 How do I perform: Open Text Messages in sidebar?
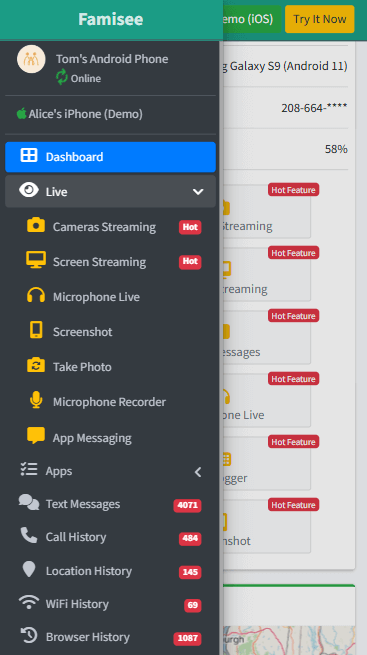point(110,504)
